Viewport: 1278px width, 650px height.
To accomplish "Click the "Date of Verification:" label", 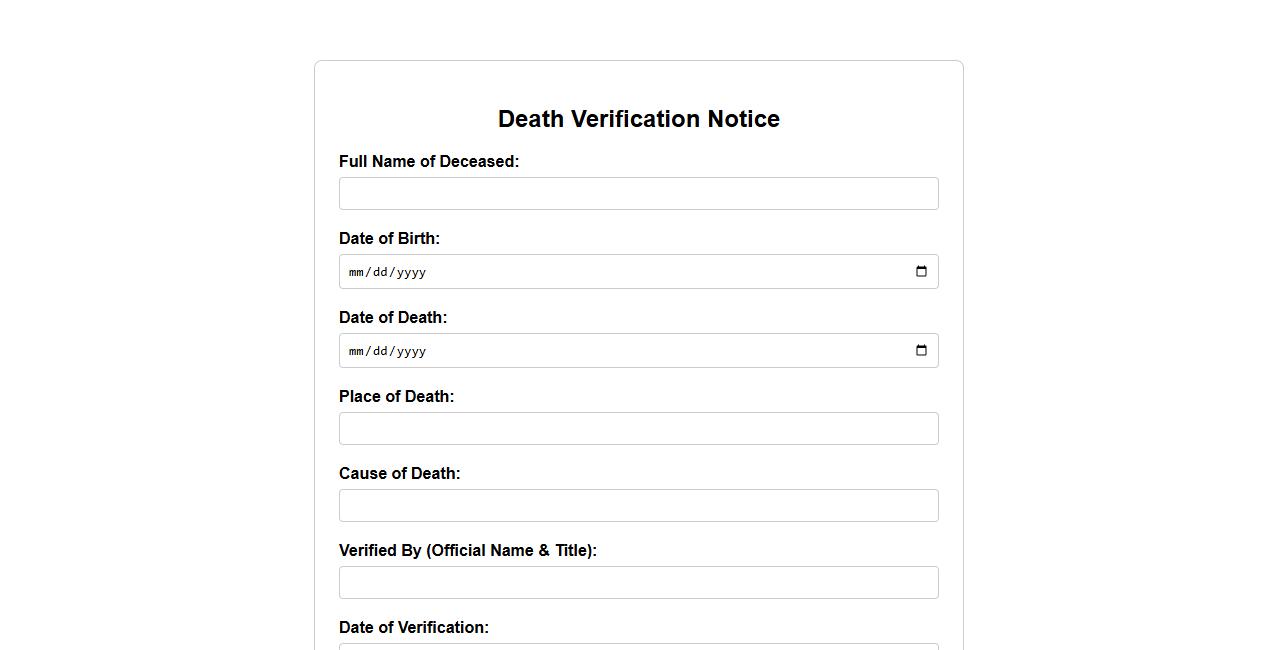I will coord(413,628).
